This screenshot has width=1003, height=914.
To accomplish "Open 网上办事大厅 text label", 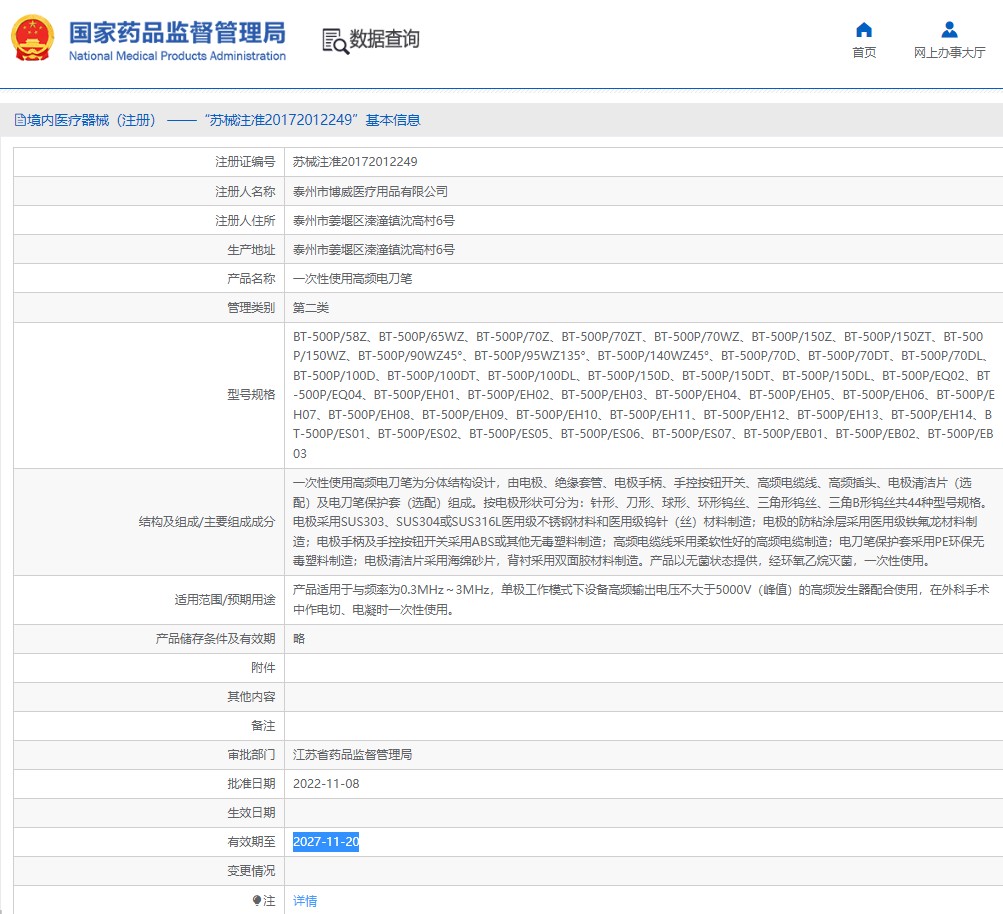I will [949, 53].
